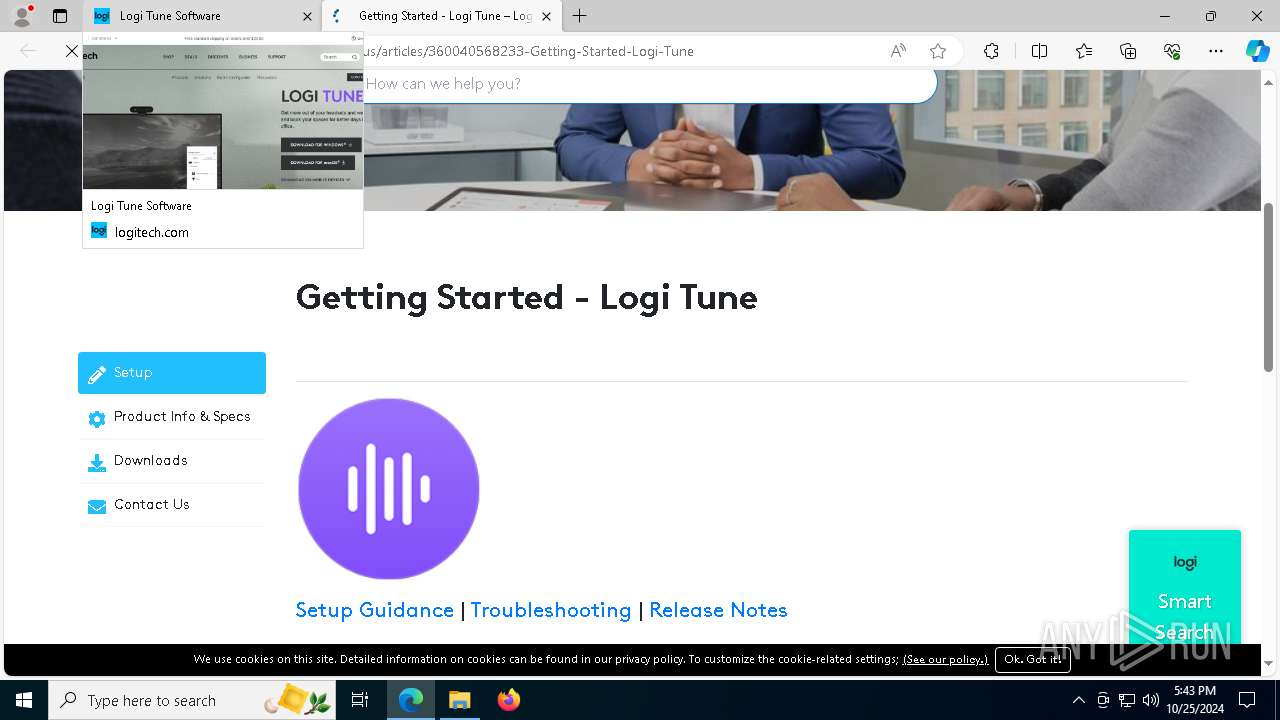Add this page to favorites
Image resolution: width=1280 pixels, height=720 pixels.
pyautogui.click(x=937, y=51)
